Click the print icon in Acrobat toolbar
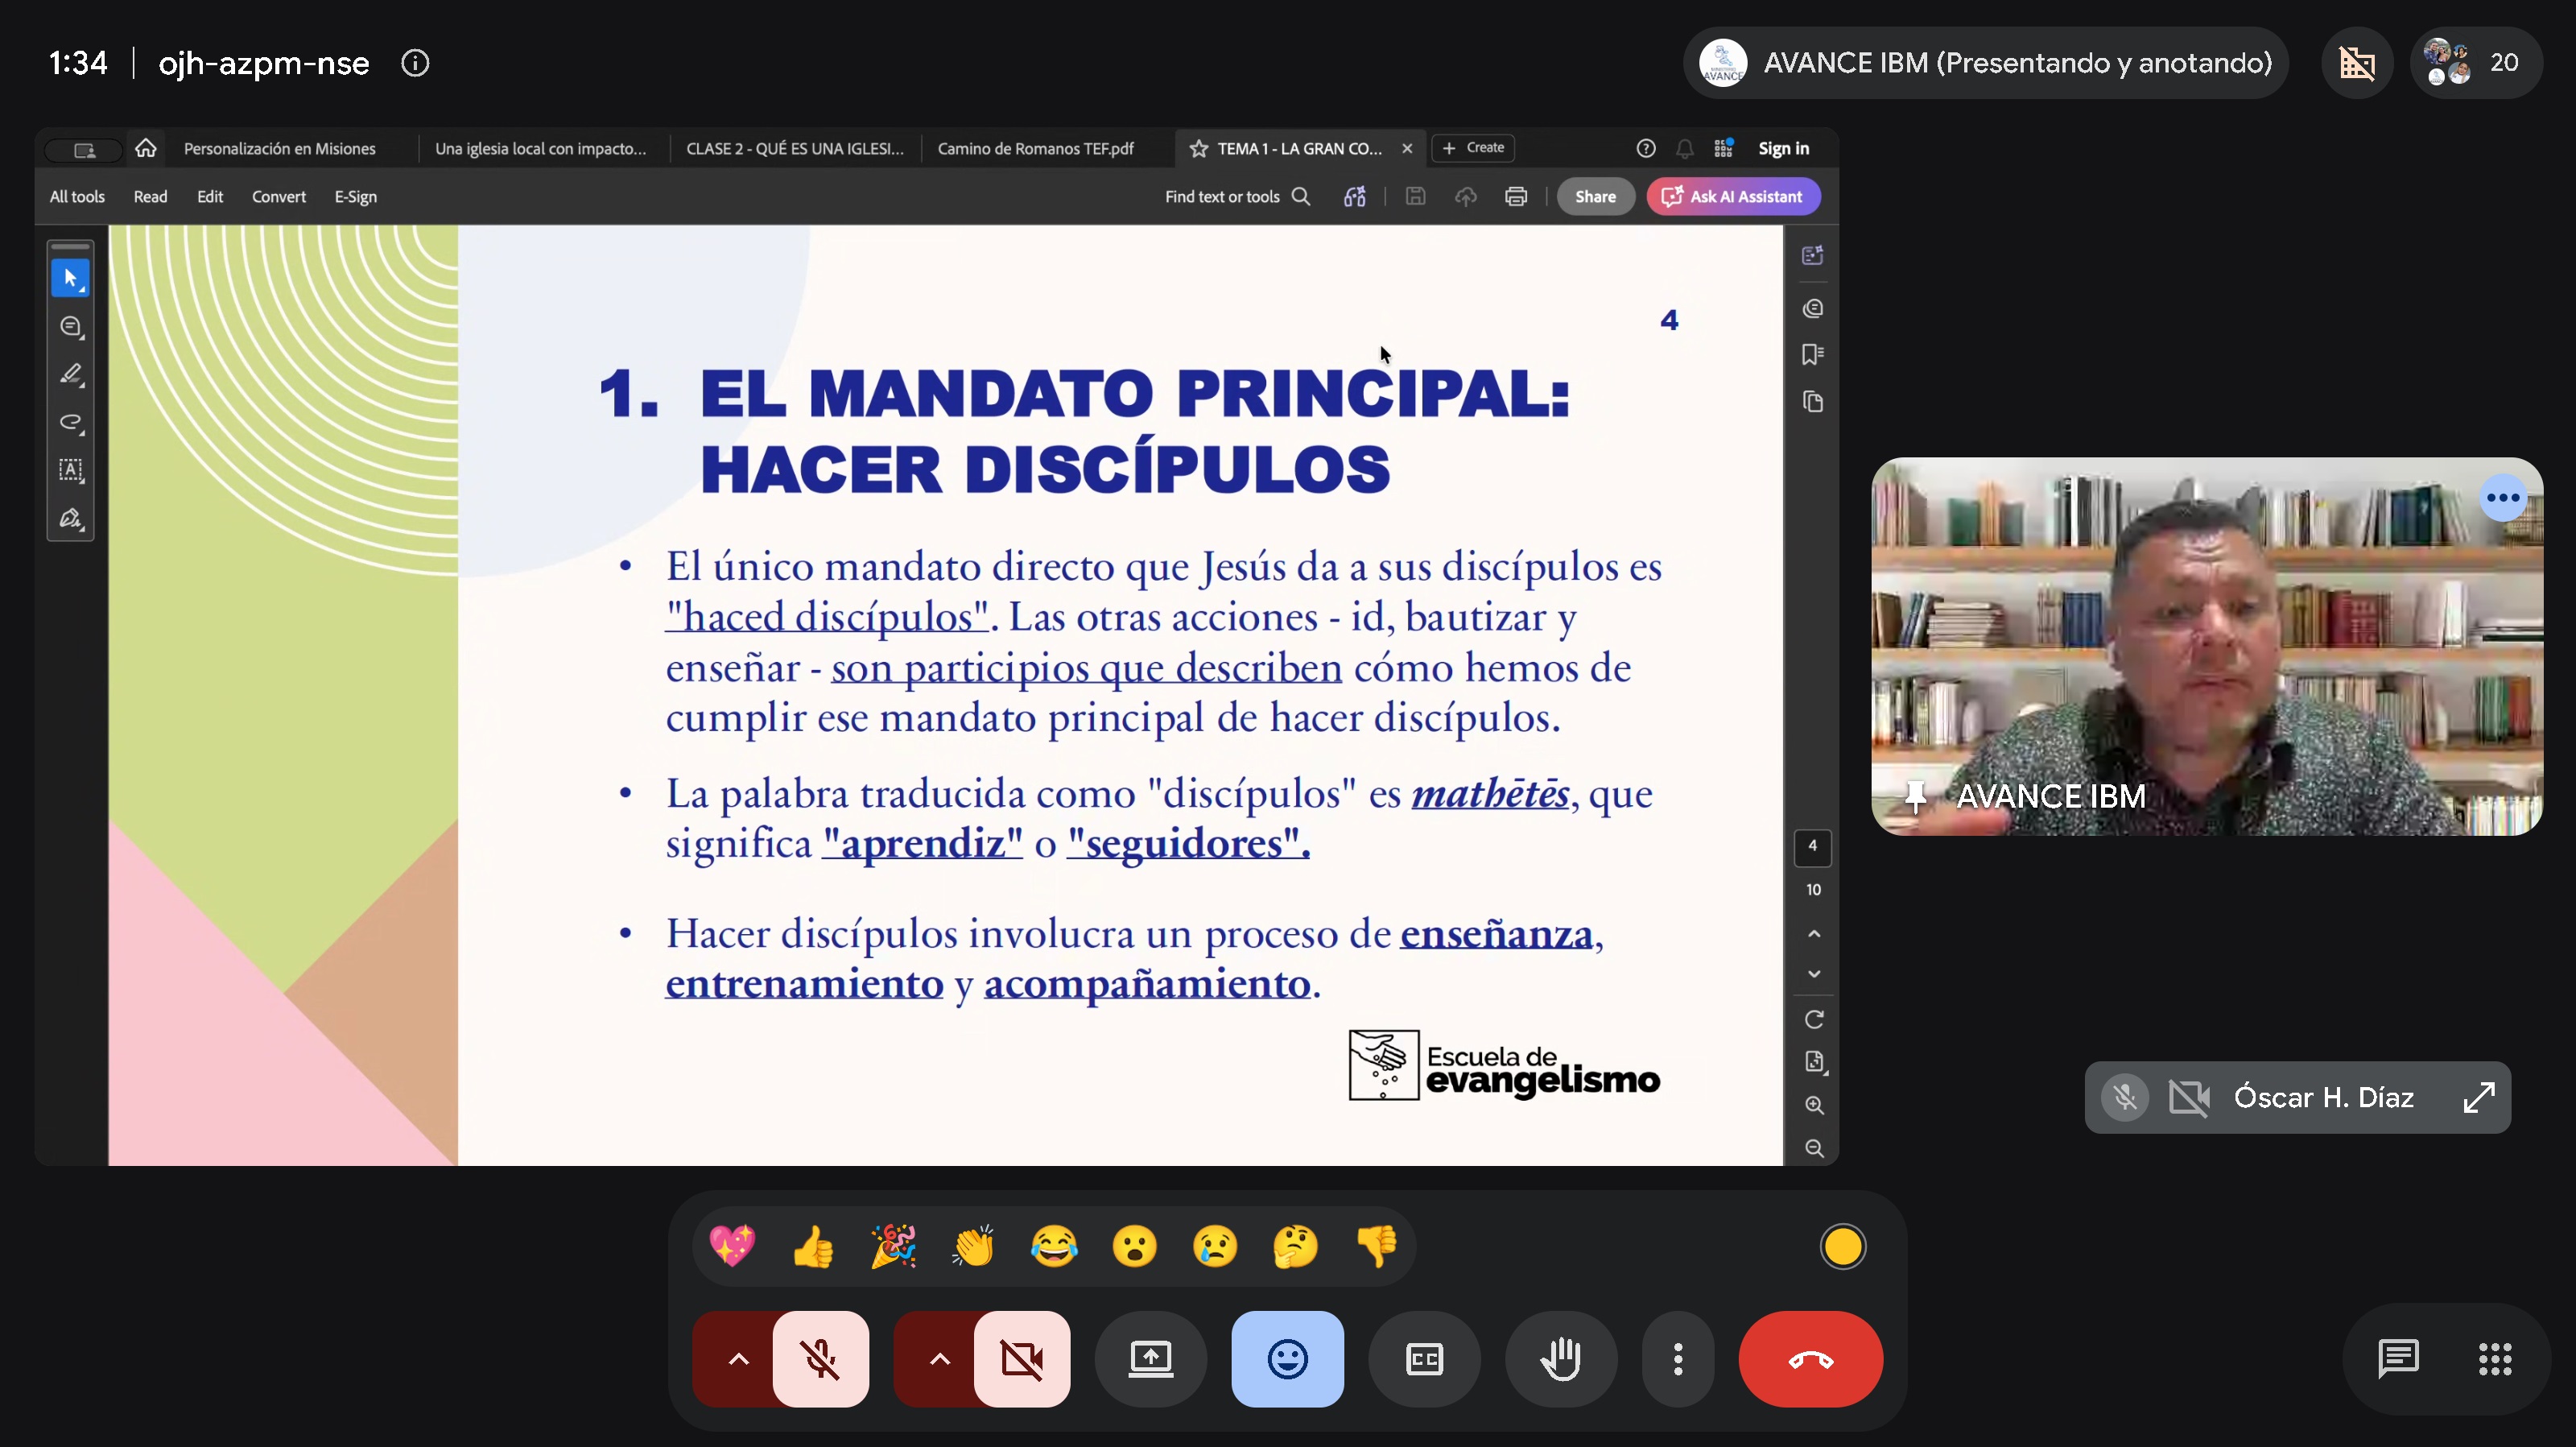Viewport: 2576px width, 1447px height. 1515,196
